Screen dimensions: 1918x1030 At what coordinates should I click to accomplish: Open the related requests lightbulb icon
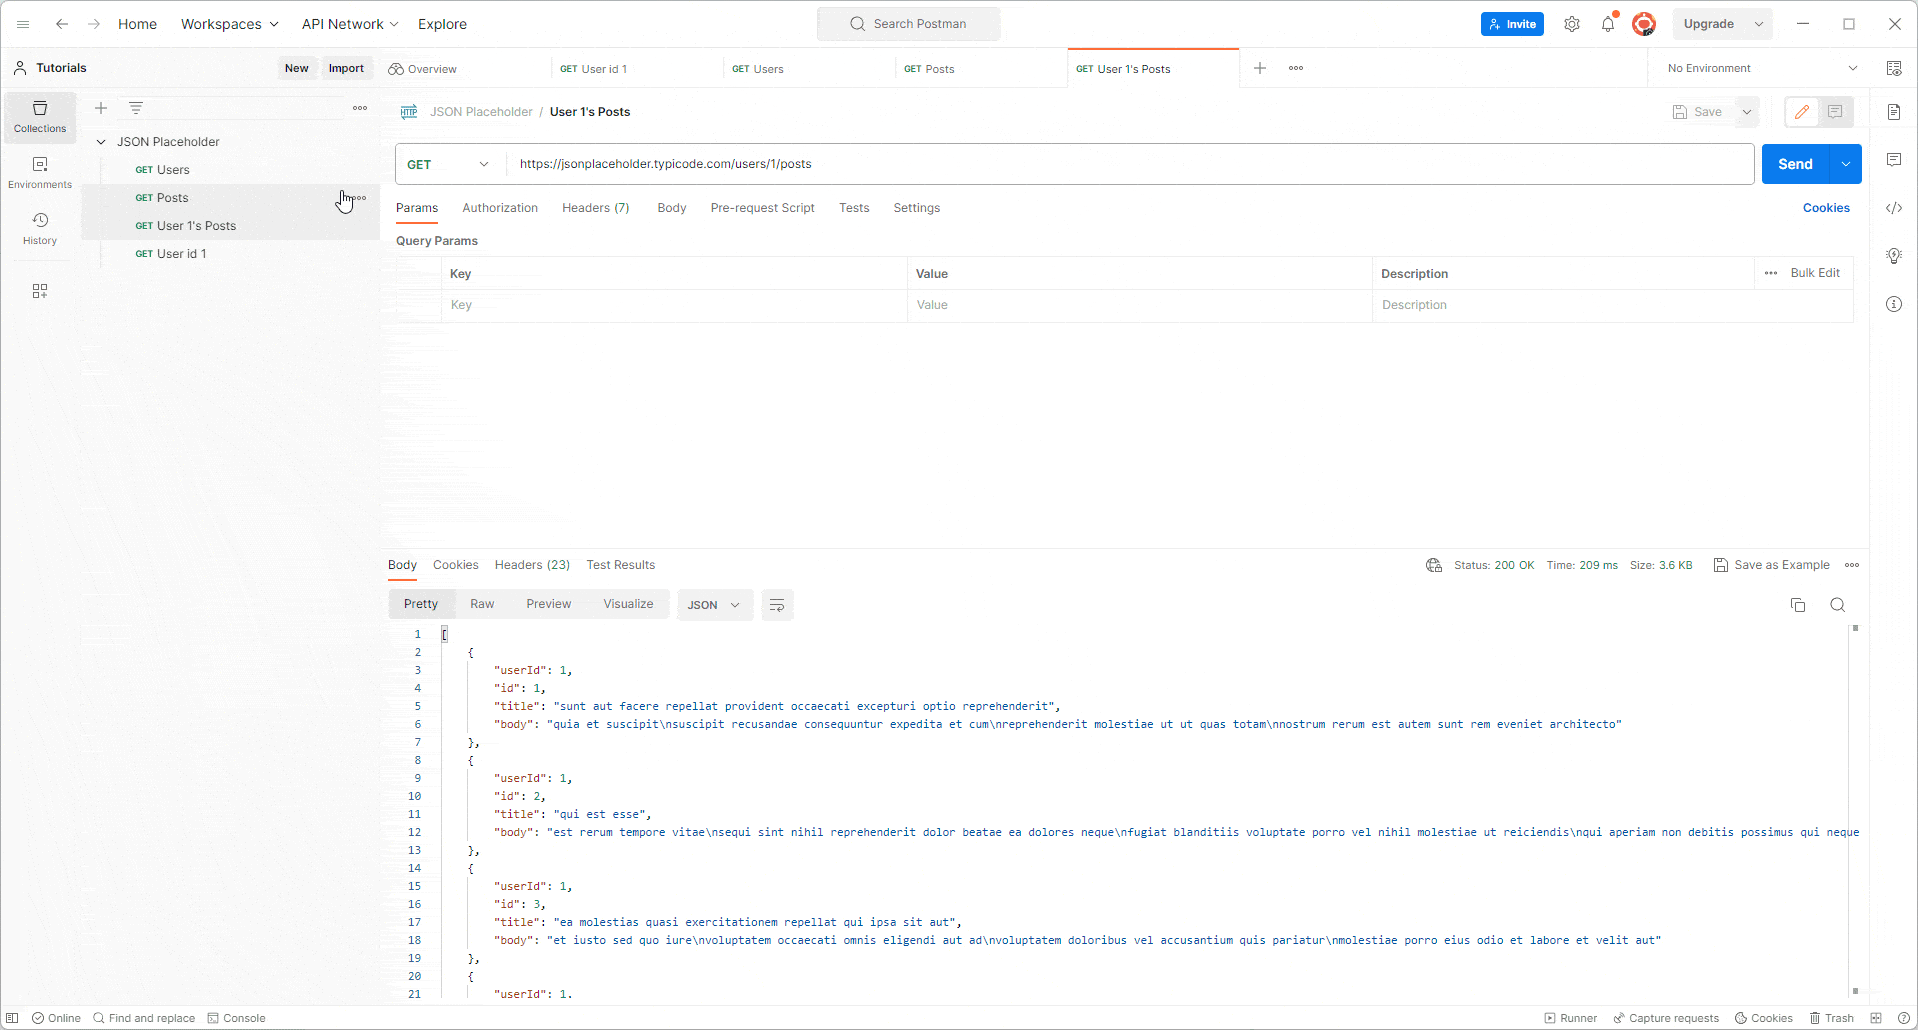point(1894,256)
